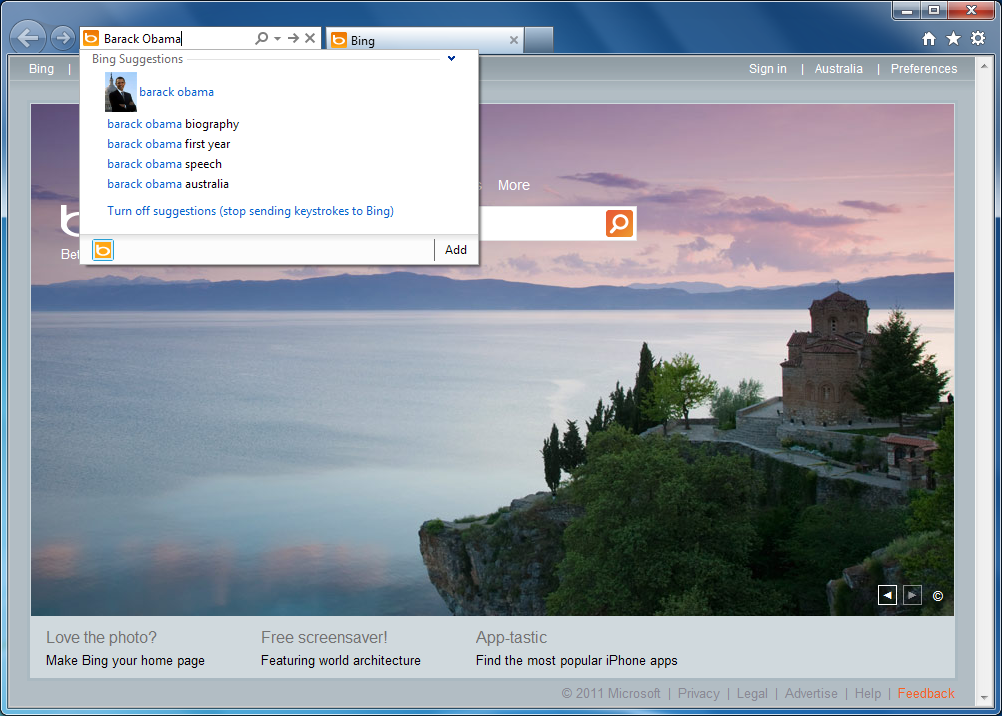Click Bing link in page header

click(x=42, y=68)
